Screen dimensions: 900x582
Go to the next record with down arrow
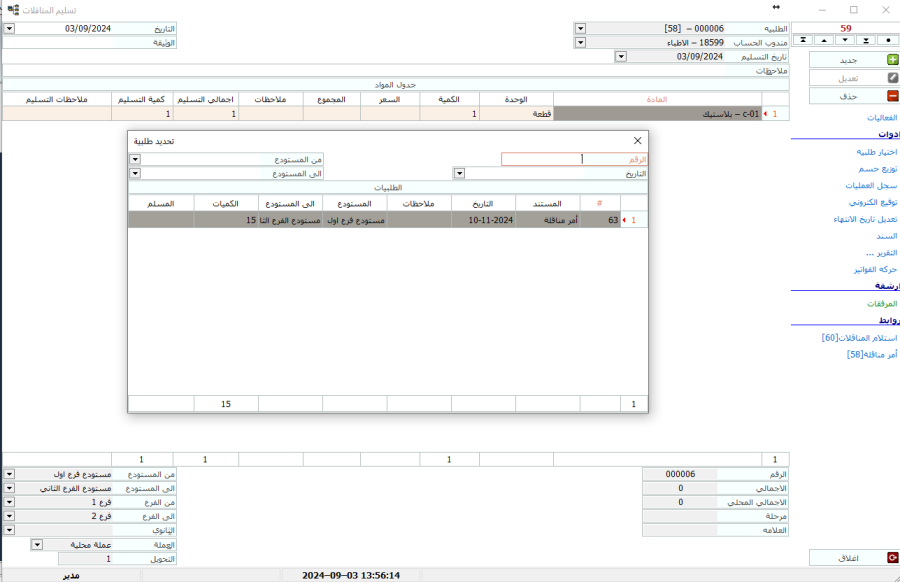point(845,40)
